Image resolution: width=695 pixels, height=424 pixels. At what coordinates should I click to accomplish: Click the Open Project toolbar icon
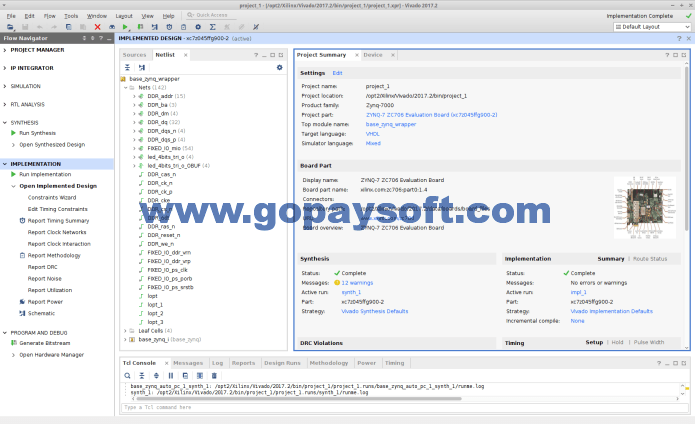coord(10,27)
